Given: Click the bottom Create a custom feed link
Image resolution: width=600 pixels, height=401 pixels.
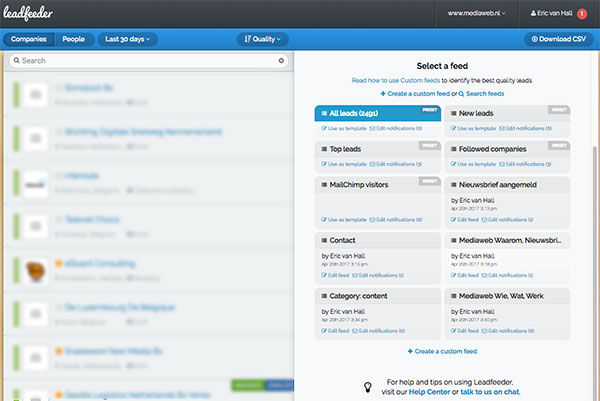Looking at the screenshot, I should coord(442,351).
